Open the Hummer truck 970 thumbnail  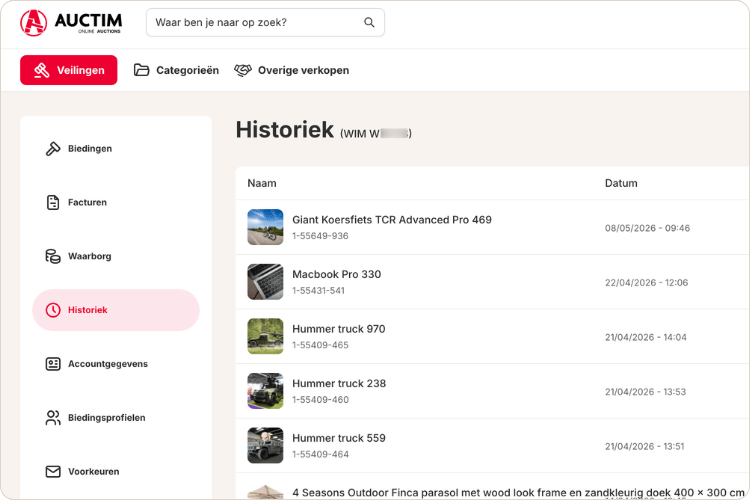click(x=265, y=336)
